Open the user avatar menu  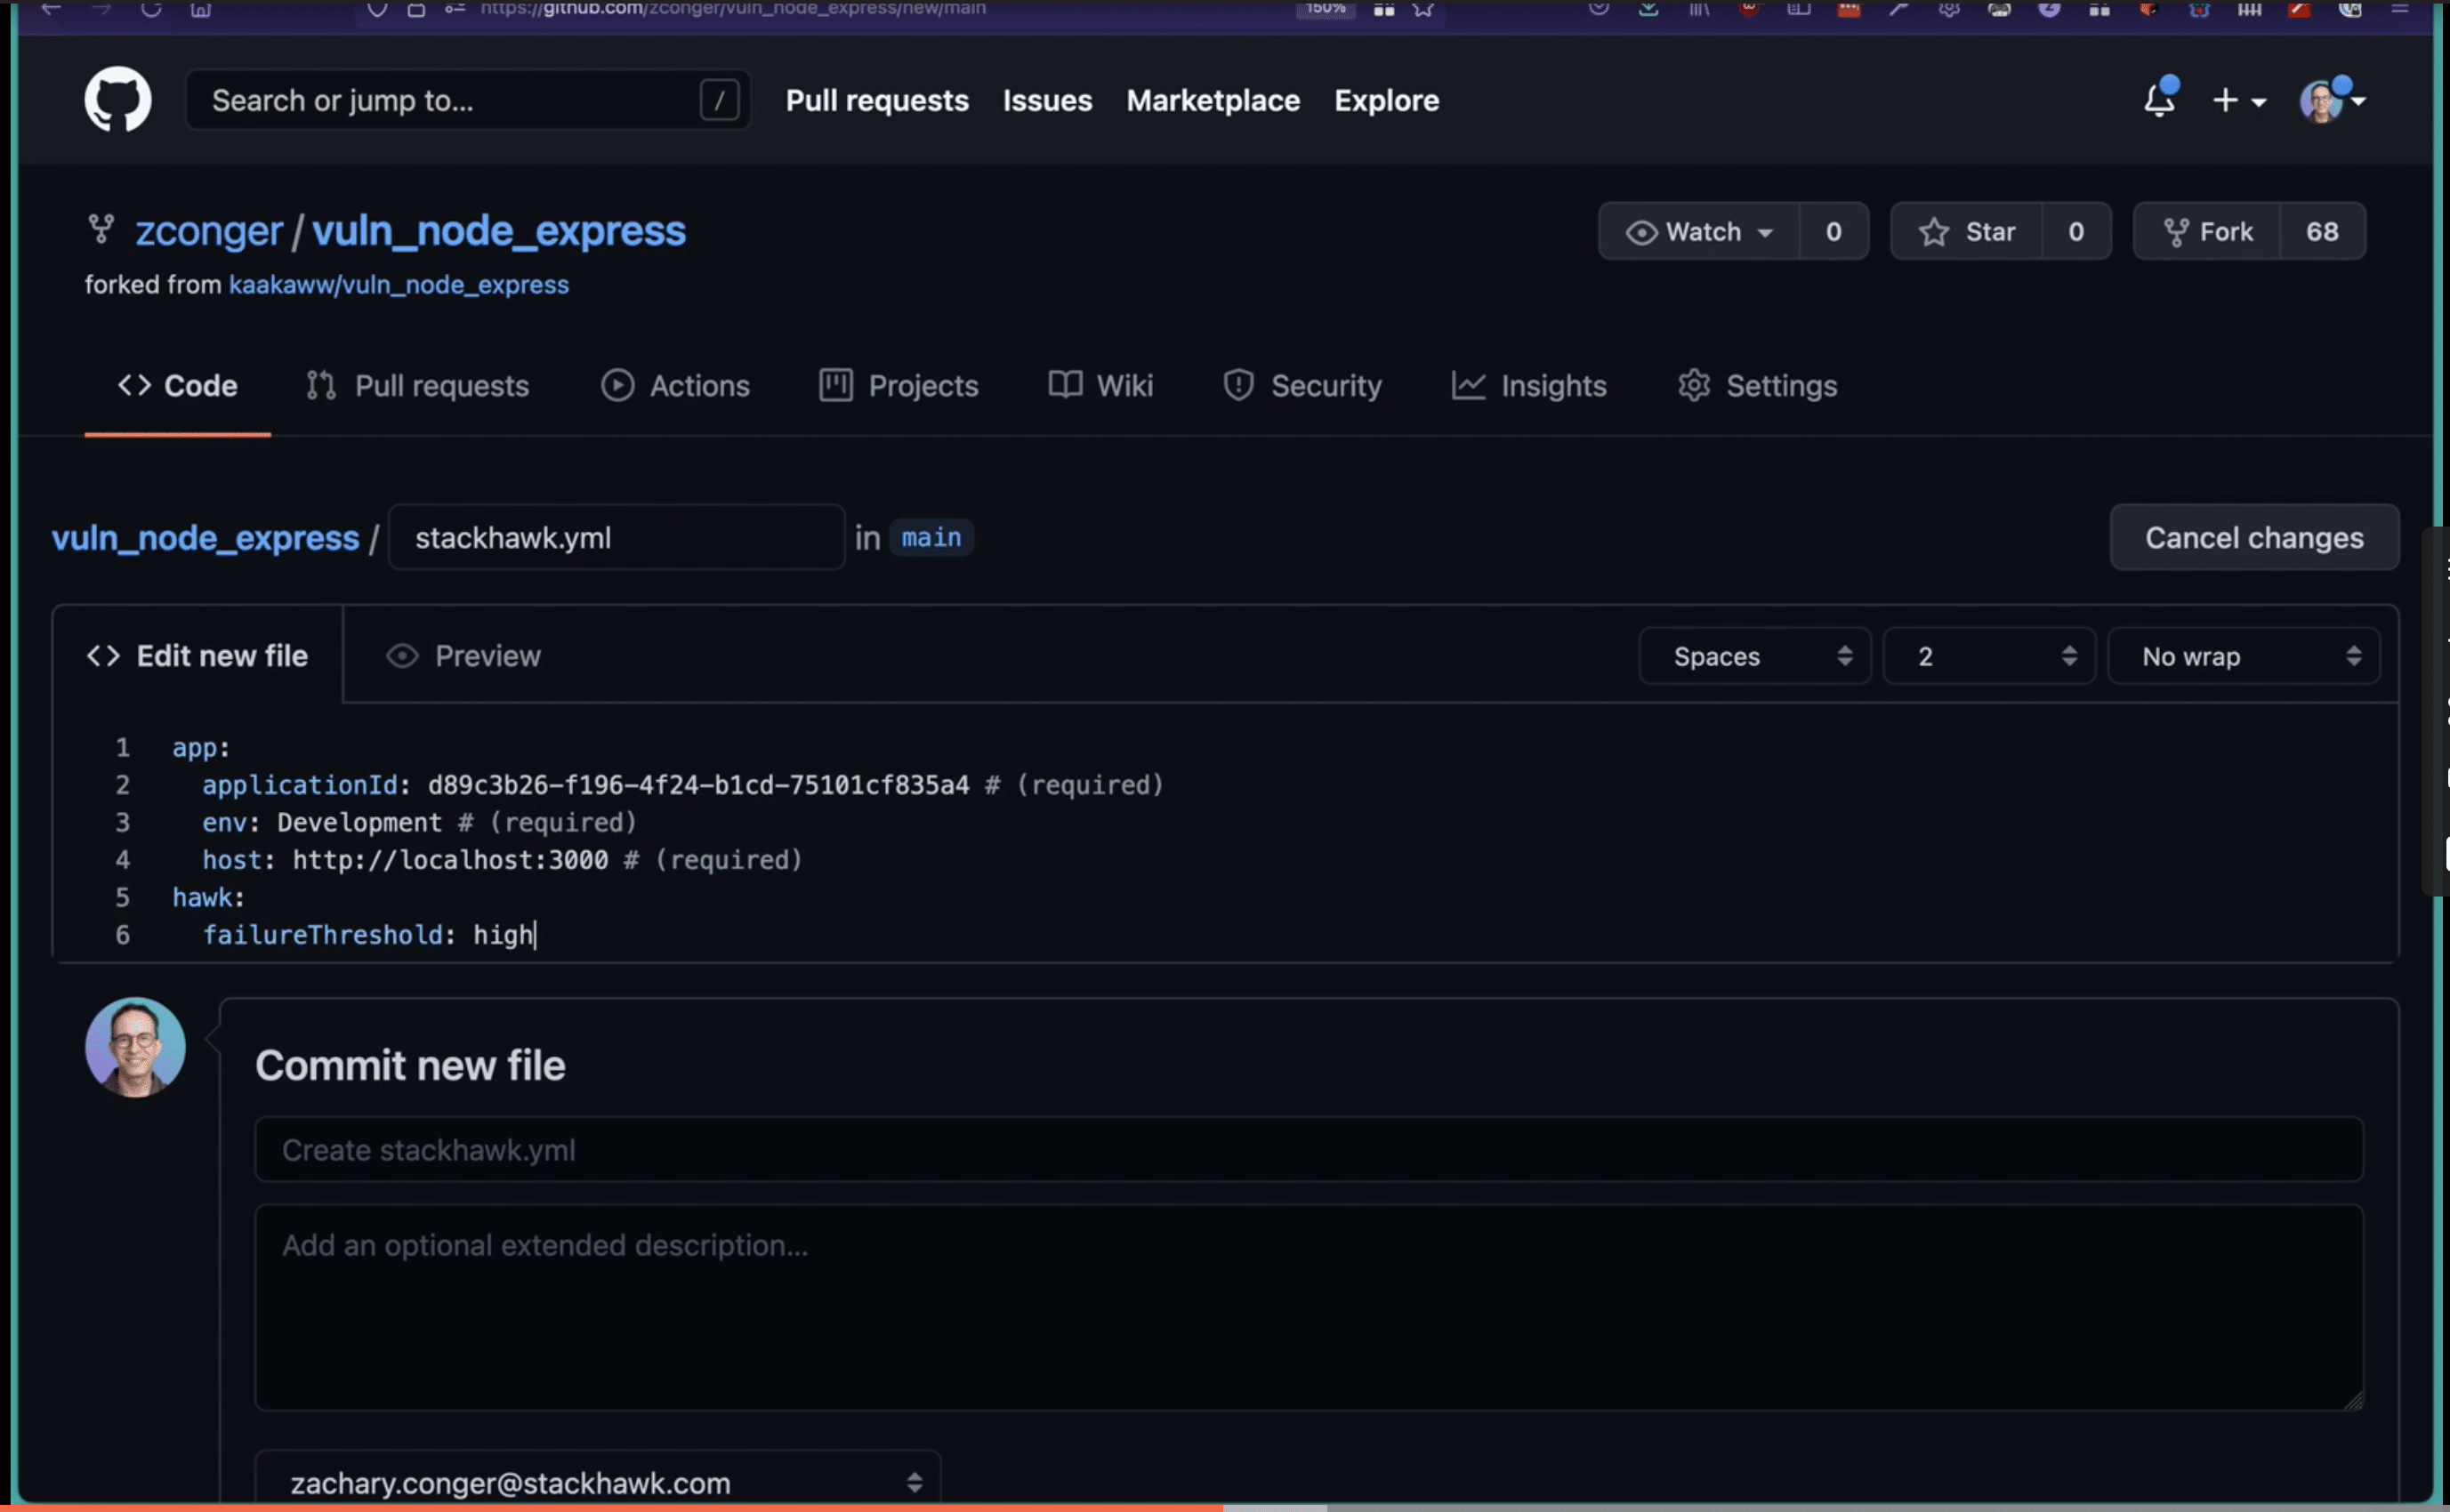pyautogui.click(x=2332, y=101)
